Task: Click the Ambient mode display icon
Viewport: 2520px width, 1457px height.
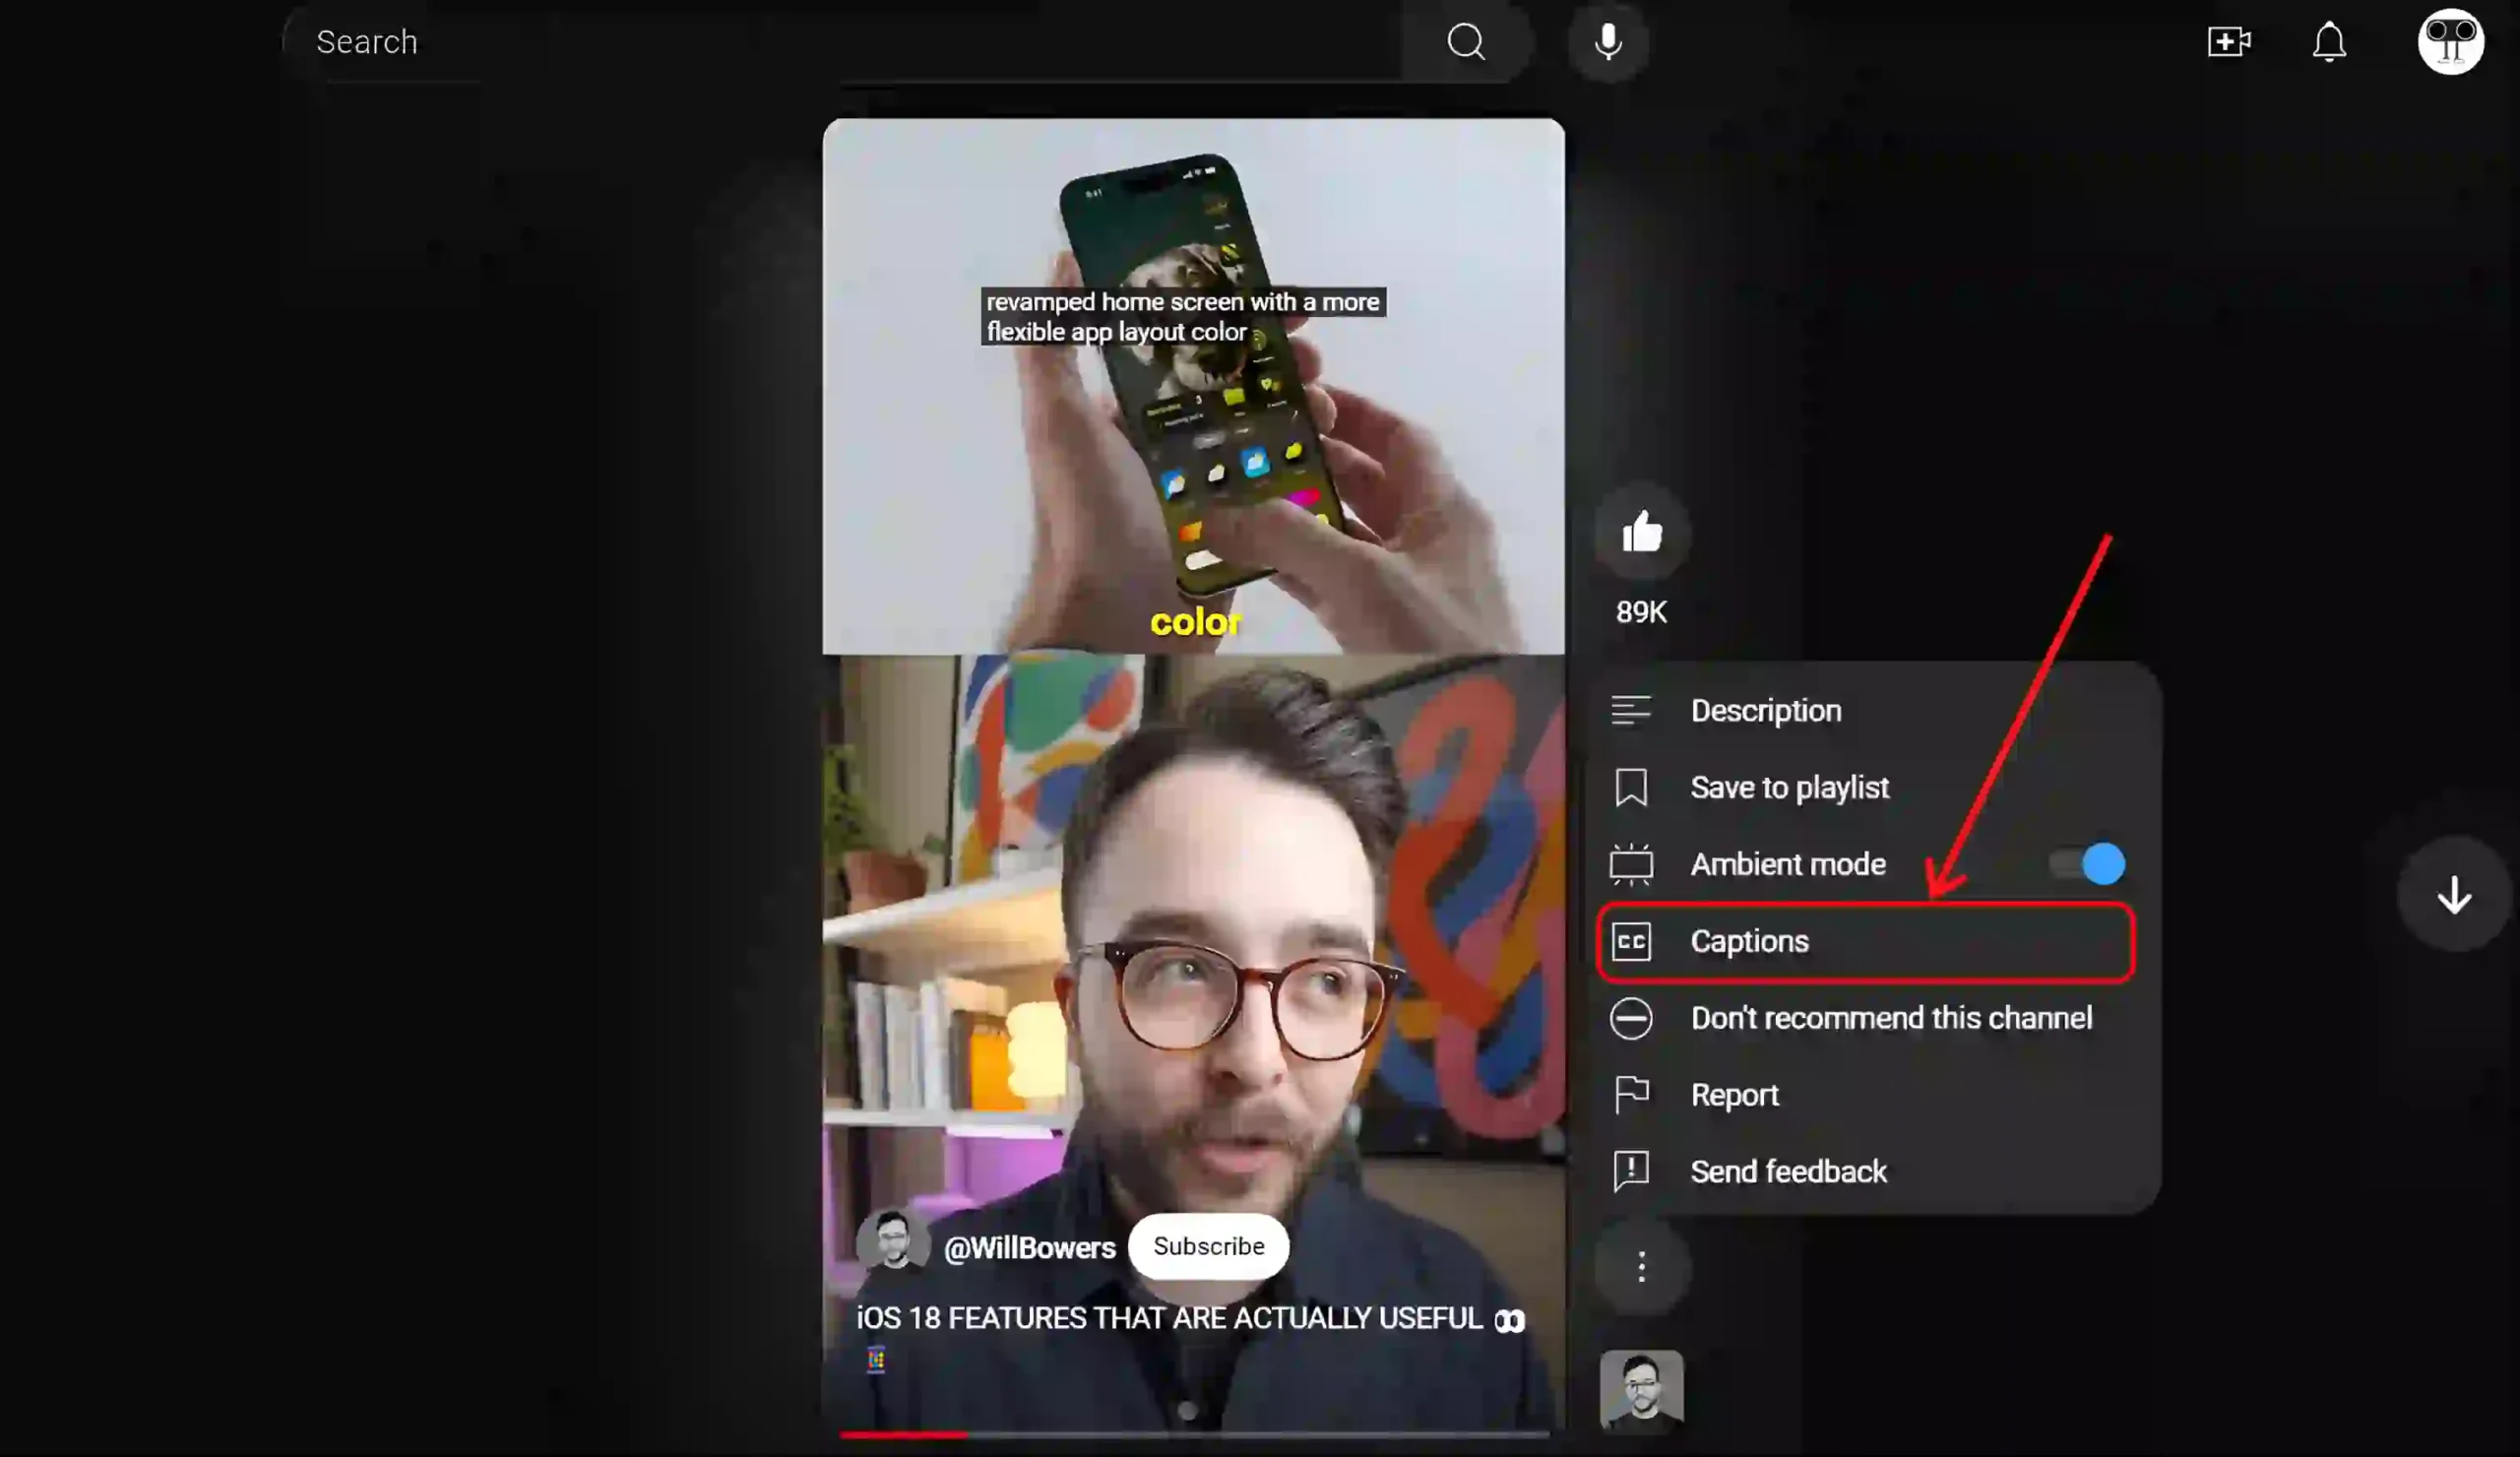Action: coord(1630,863)
